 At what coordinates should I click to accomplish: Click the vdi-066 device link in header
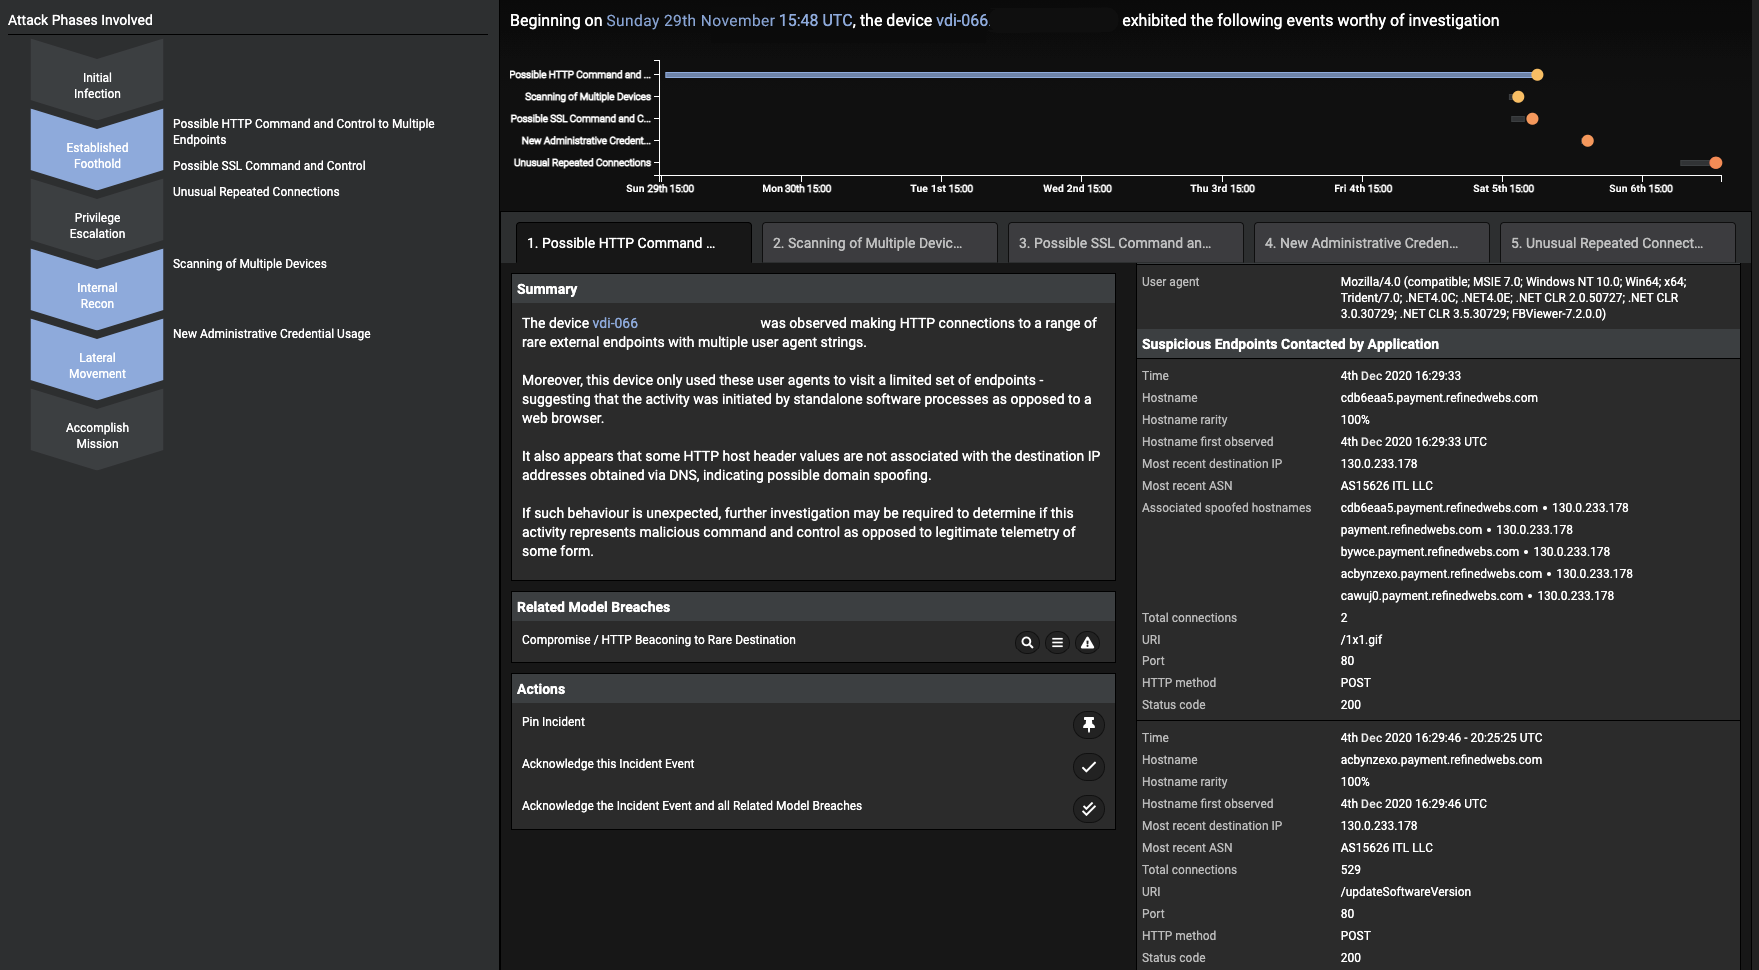point(962,20)
